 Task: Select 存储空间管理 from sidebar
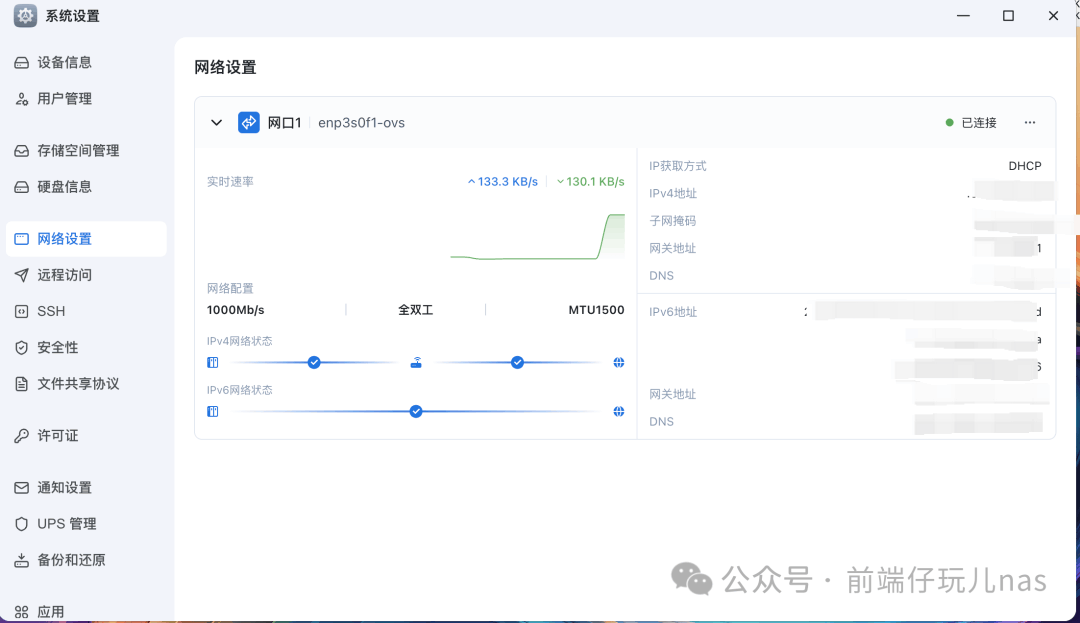tap(78, 151)
